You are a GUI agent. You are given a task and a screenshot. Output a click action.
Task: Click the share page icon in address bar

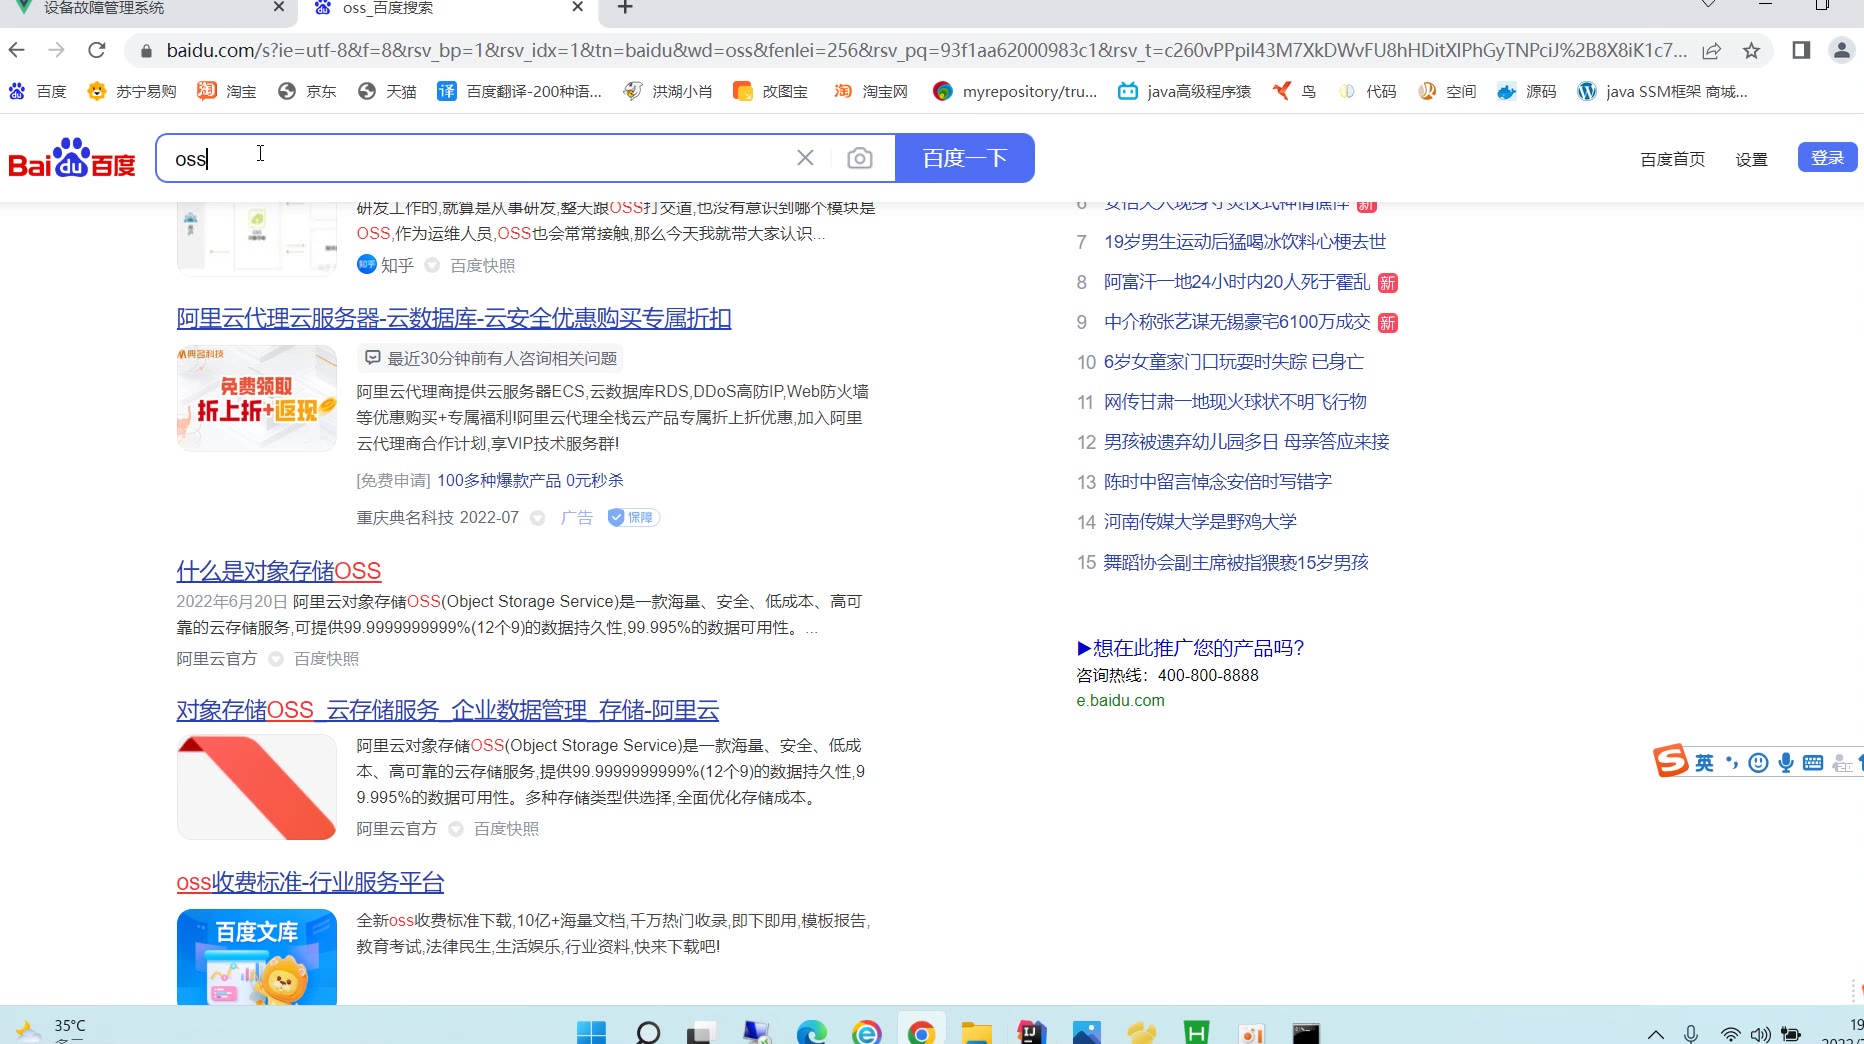(x=1712, y=50)
